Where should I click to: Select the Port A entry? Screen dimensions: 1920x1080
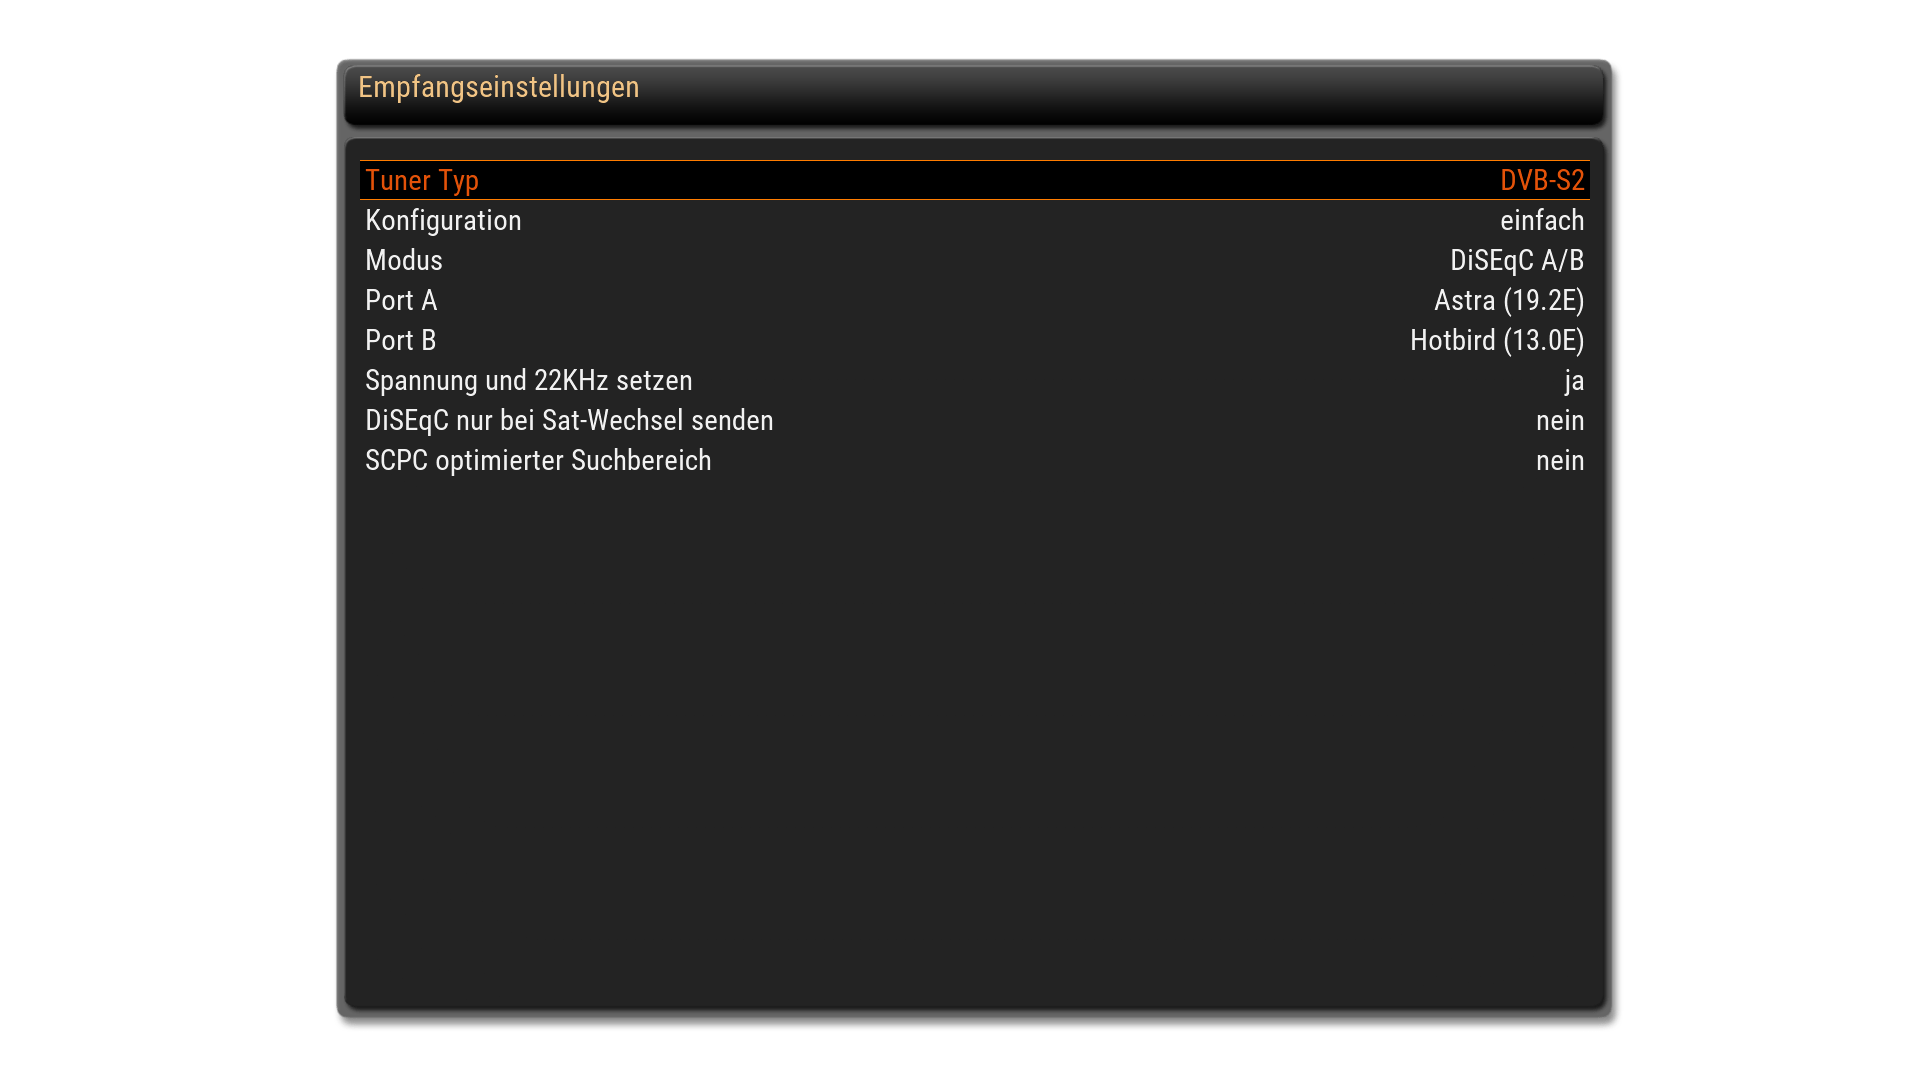[401, 300]
